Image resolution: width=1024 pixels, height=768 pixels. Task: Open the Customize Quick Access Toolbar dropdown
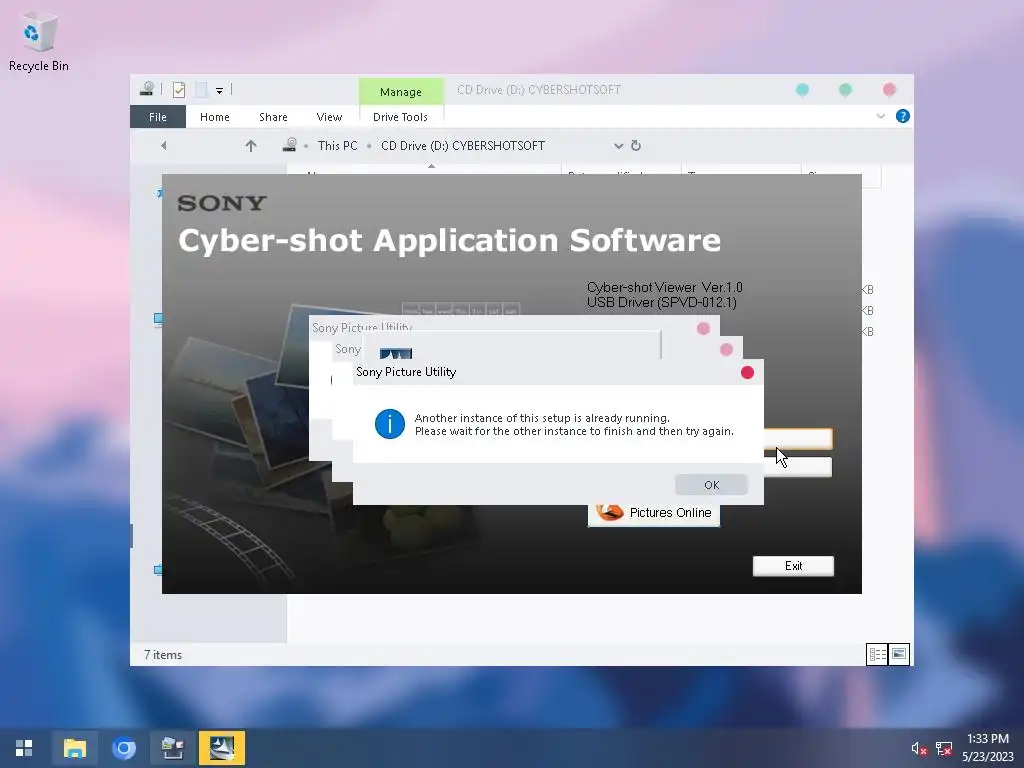tap(219, 90)
